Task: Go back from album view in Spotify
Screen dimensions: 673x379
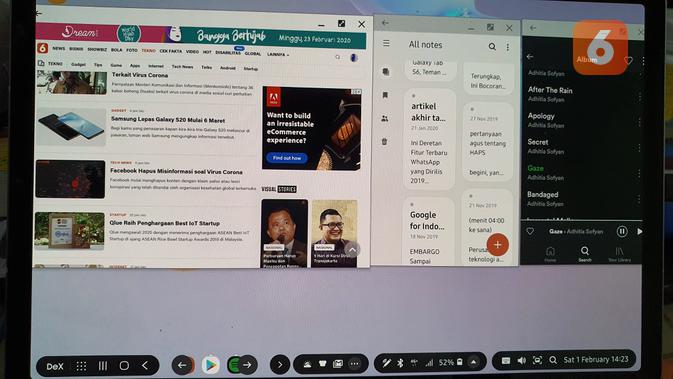Action: (530, 57)
